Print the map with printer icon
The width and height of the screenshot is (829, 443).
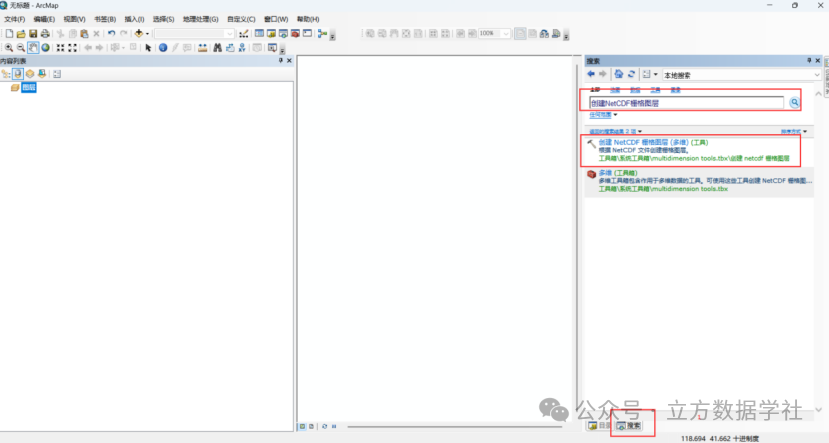45,34
